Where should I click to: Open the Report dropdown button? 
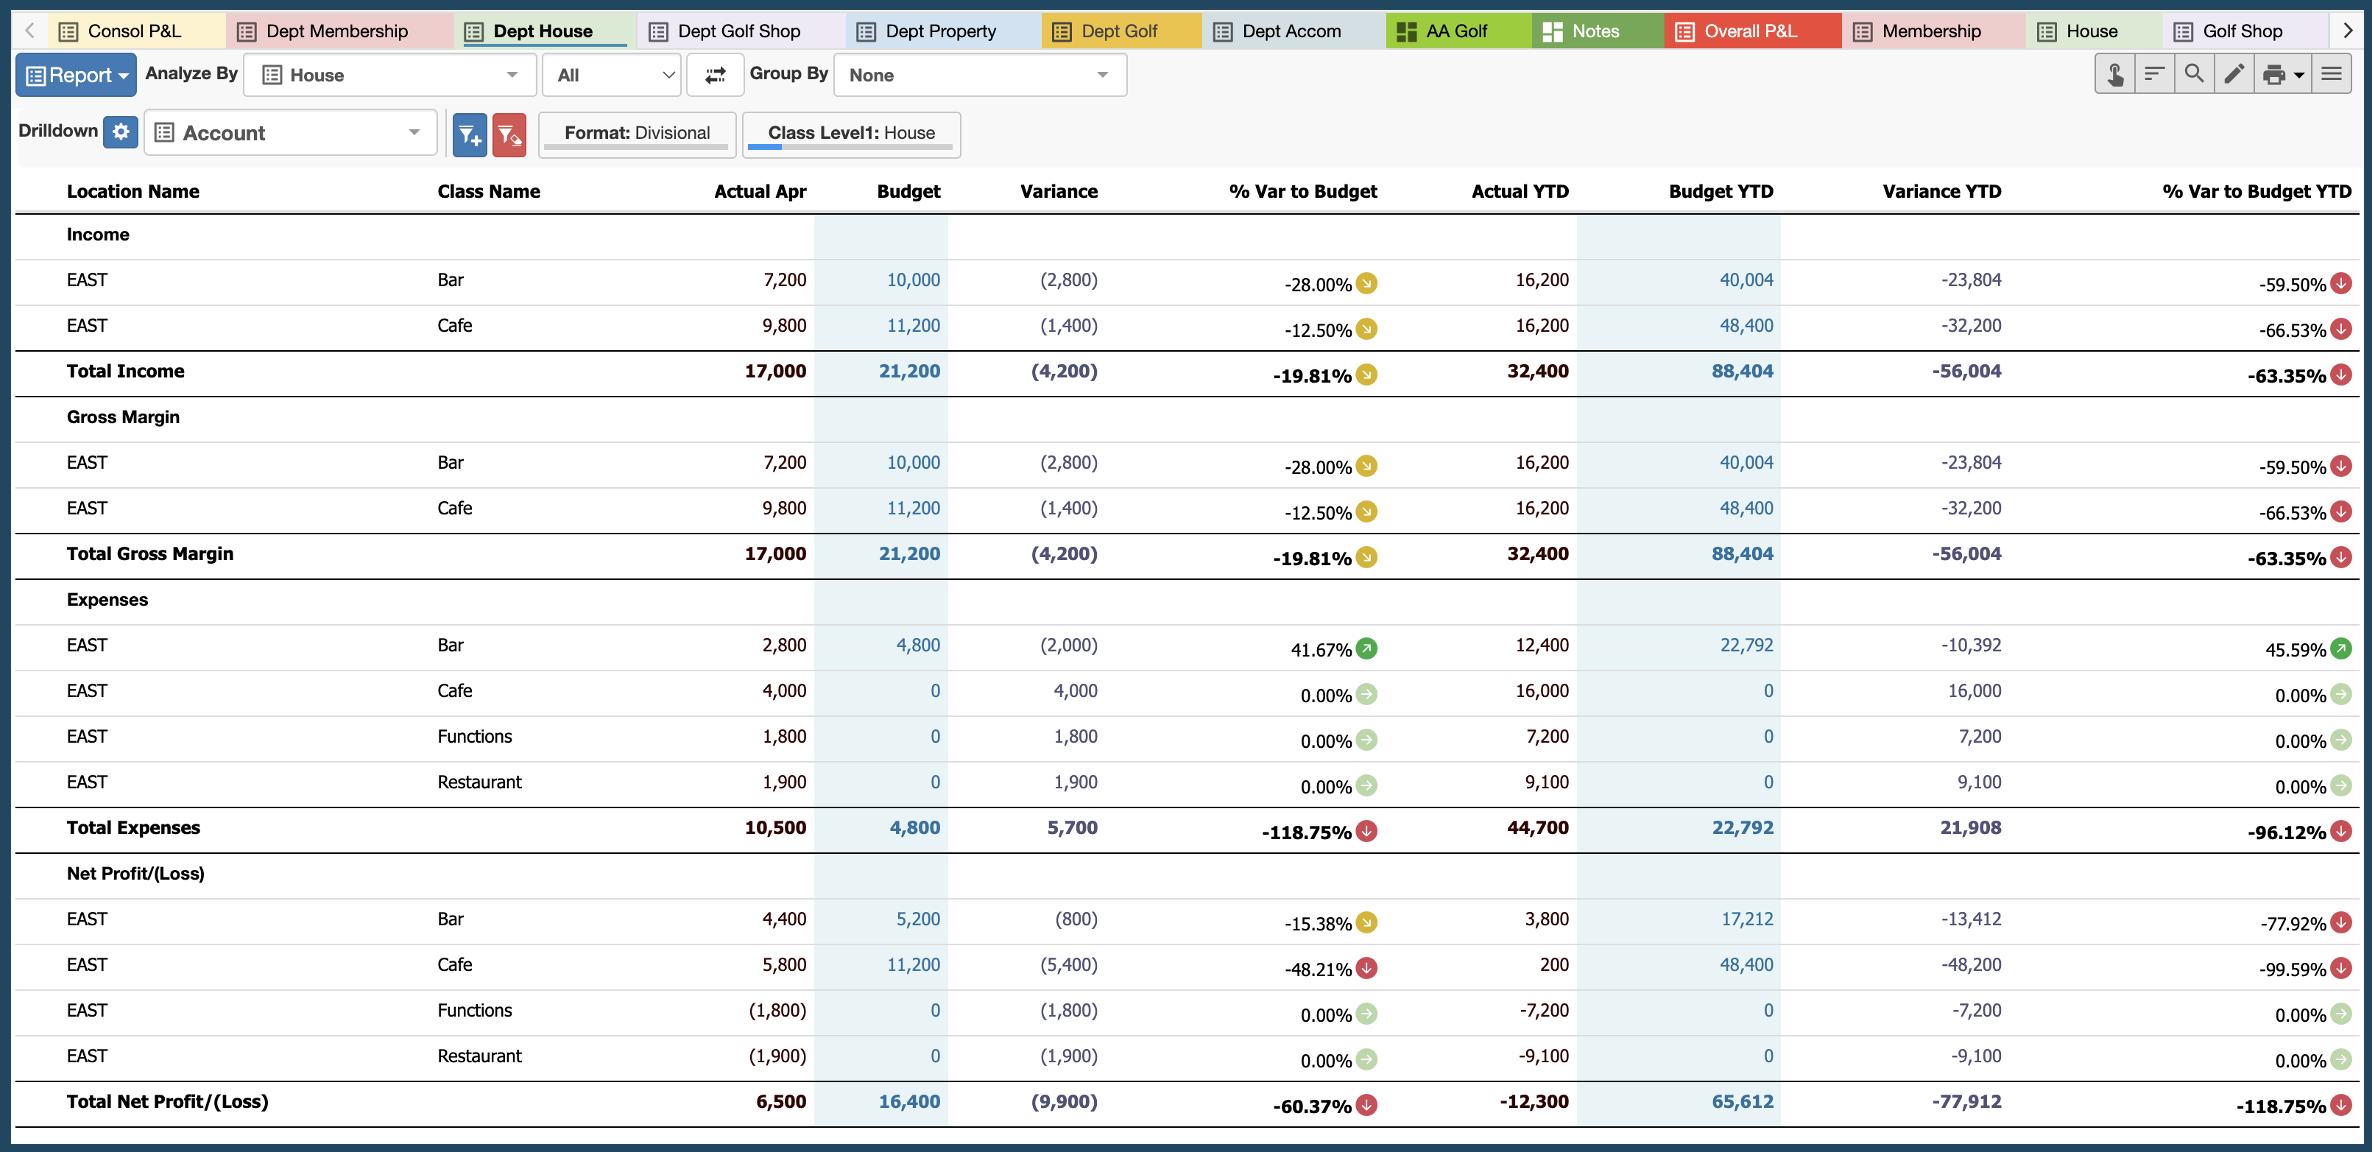(76, 75)
